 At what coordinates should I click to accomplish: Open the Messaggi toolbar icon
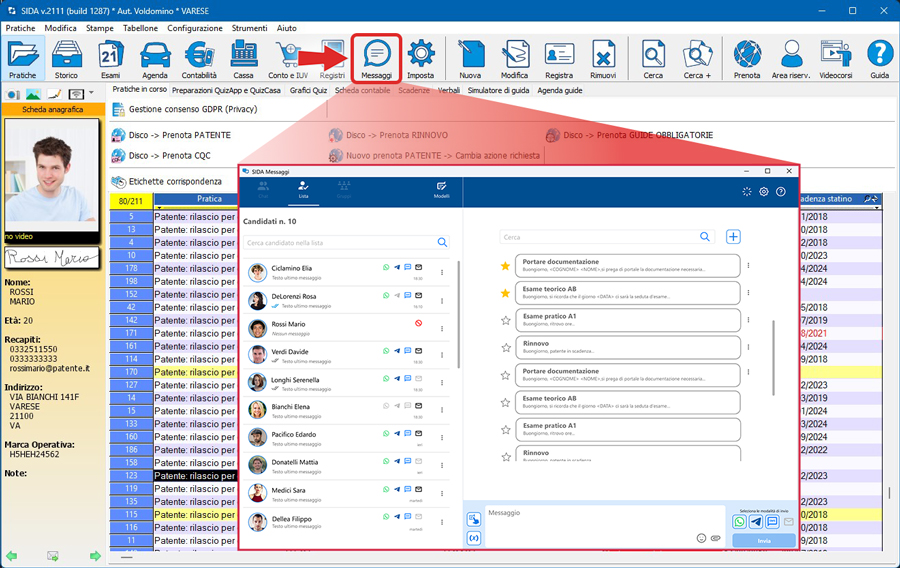coord(376,59)
